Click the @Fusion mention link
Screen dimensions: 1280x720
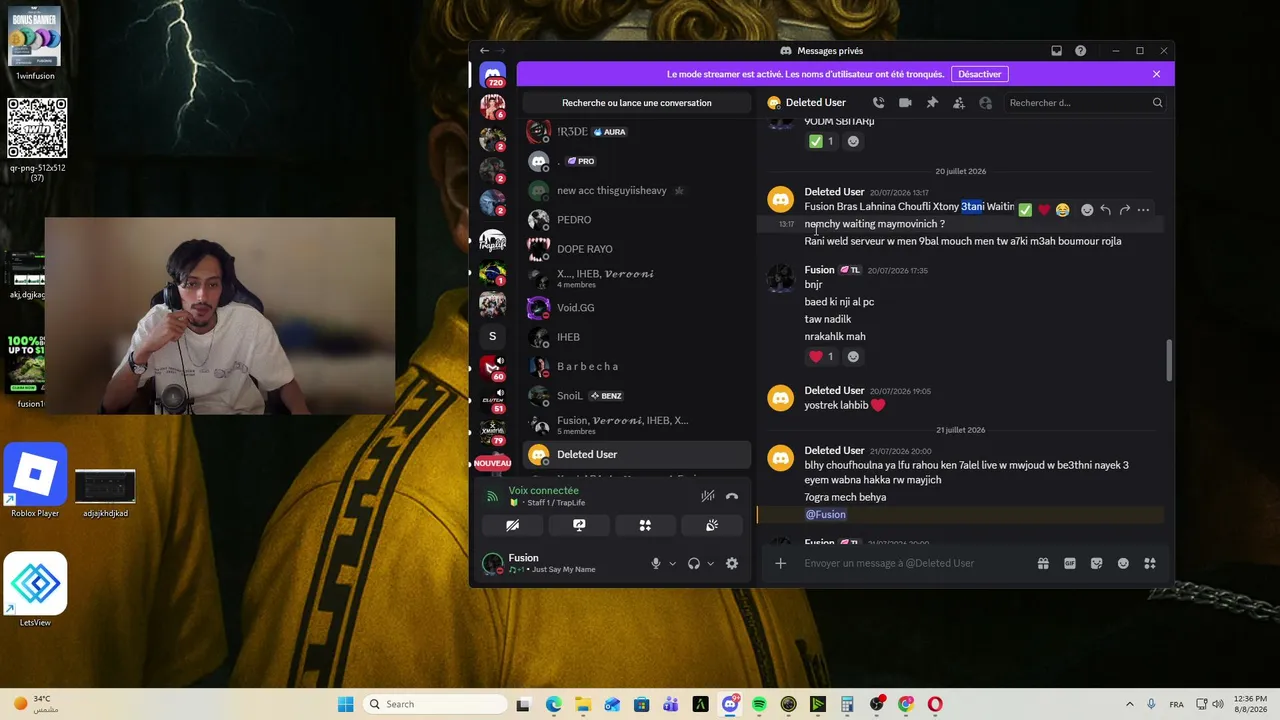tap(826, 514)
